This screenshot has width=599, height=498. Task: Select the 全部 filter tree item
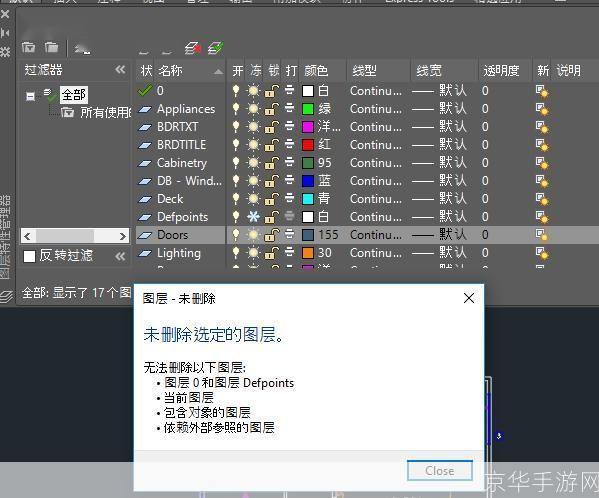[x=74, y=95]
